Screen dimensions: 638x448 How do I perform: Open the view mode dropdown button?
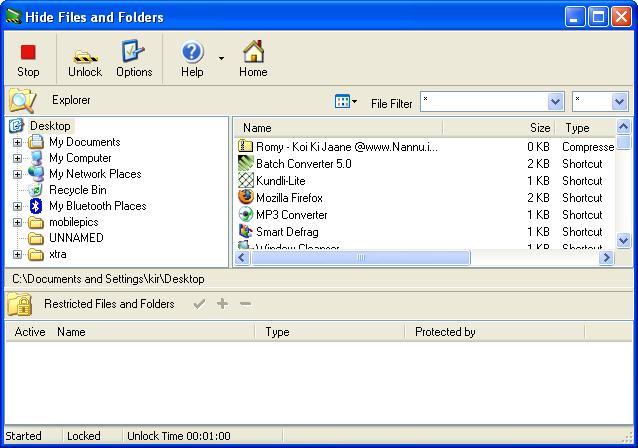[345, 101]
